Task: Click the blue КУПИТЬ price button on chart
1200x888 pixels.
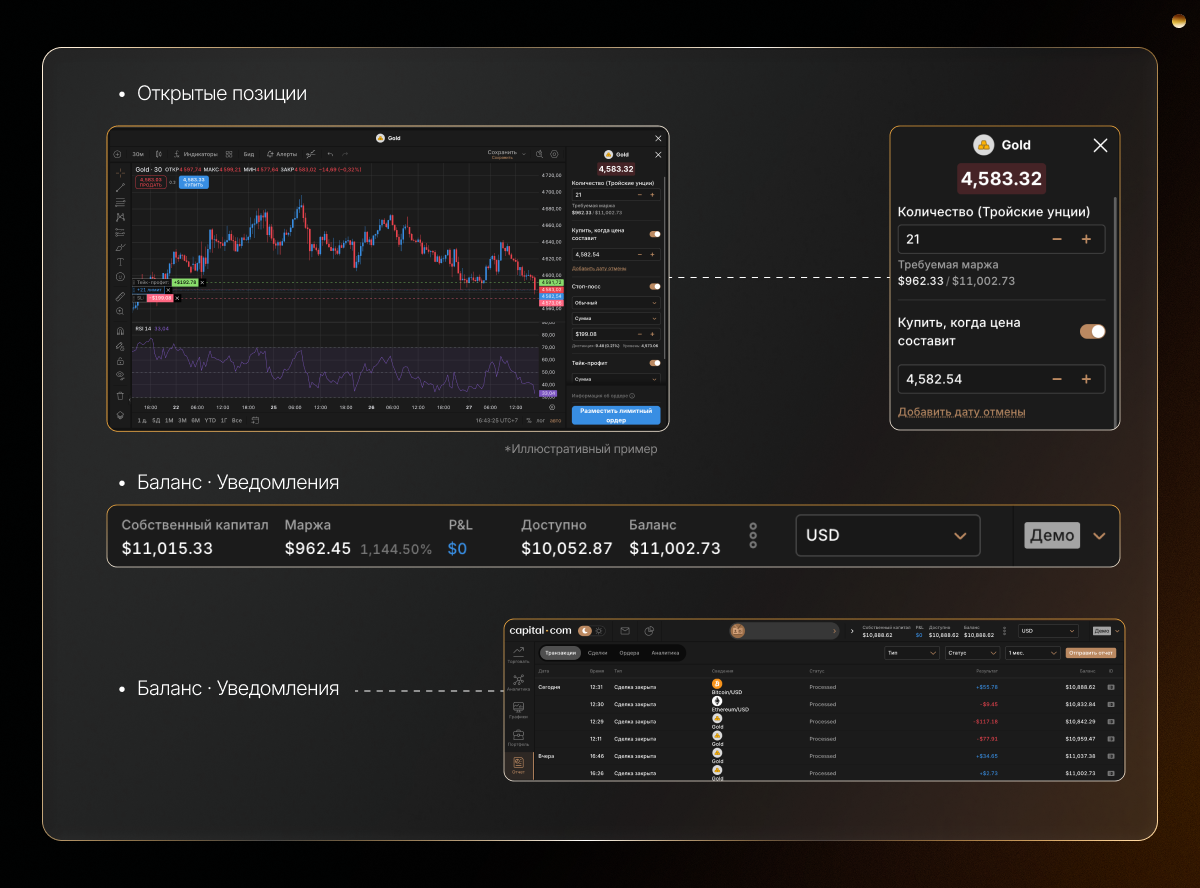Action: (x=194, y=182)
